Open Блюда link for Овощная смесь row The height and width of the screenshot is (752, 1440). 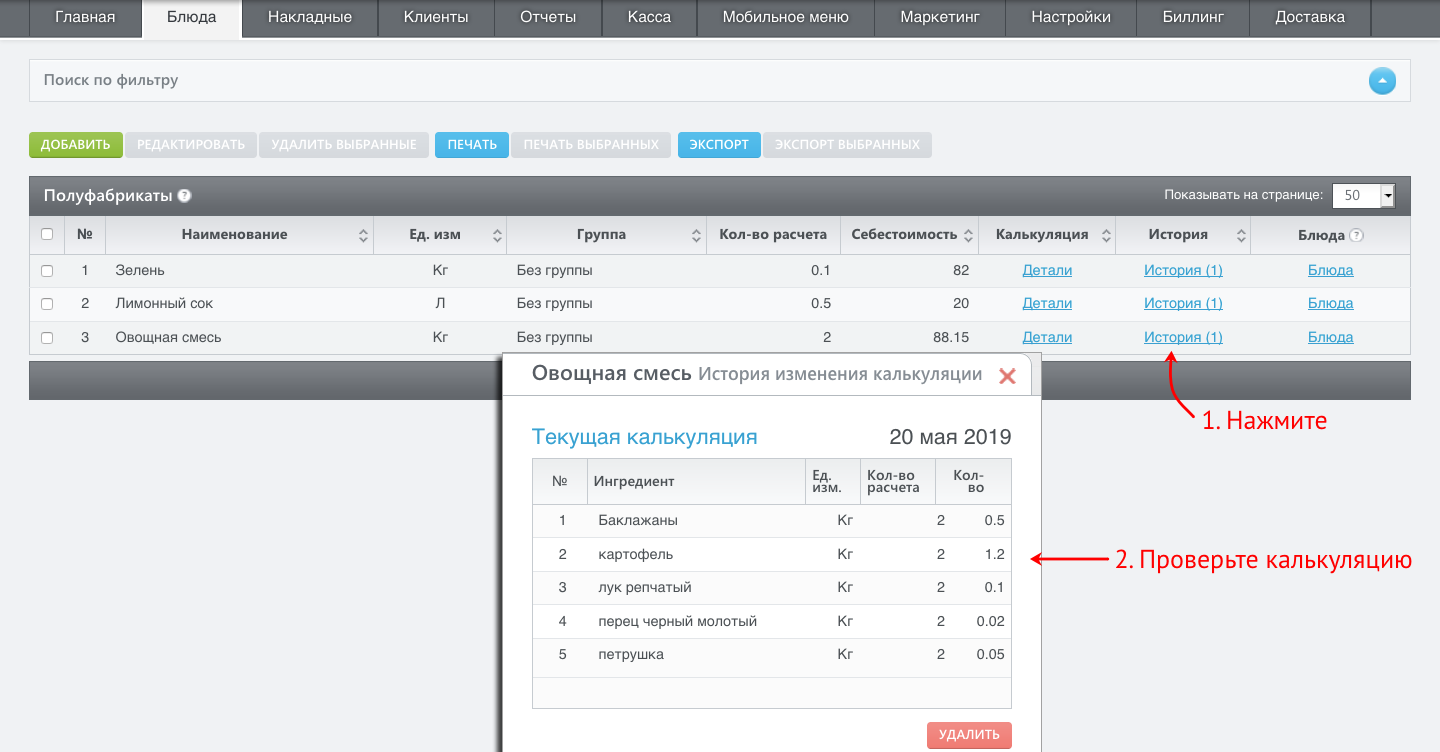click(1330, 337)
